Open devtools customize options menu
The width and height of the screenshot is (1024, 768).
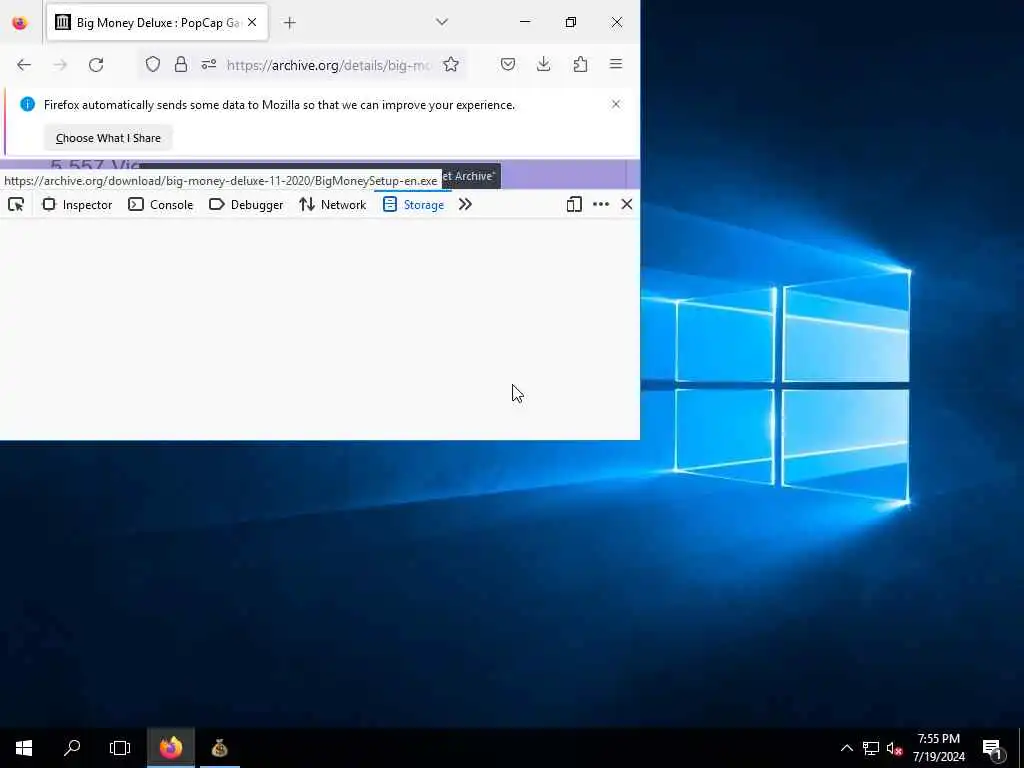click(x=601, y=204)
